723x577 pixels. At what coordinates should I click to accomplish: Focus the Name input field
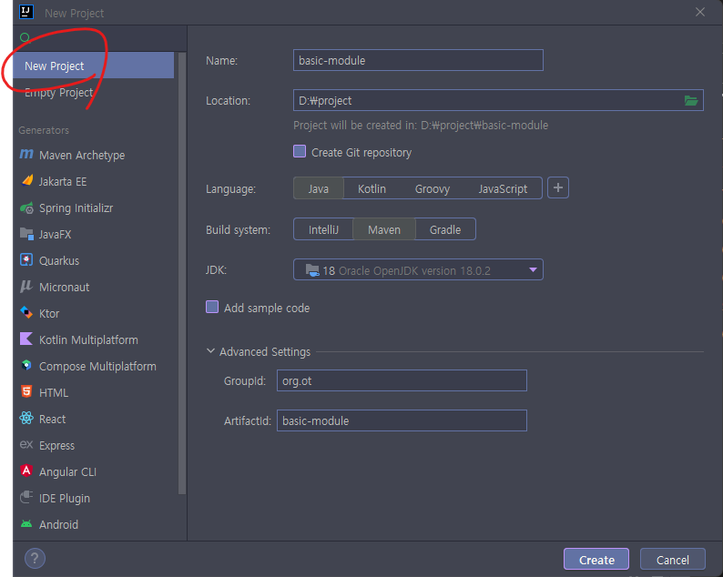(418, 60)
